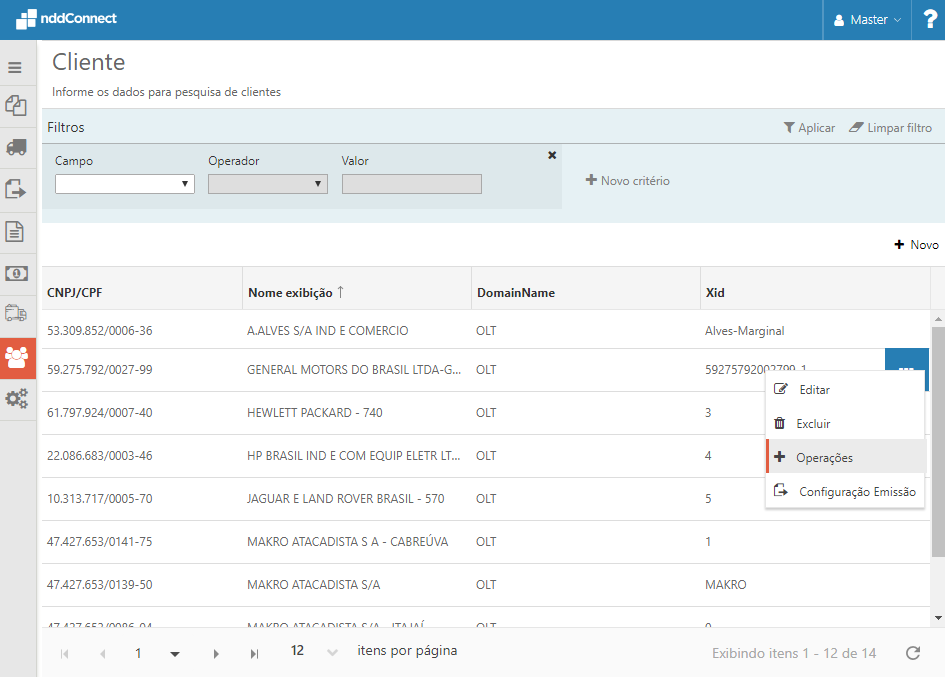Click the help question mark icon
The image size is (945, 677).
[929, 20]
